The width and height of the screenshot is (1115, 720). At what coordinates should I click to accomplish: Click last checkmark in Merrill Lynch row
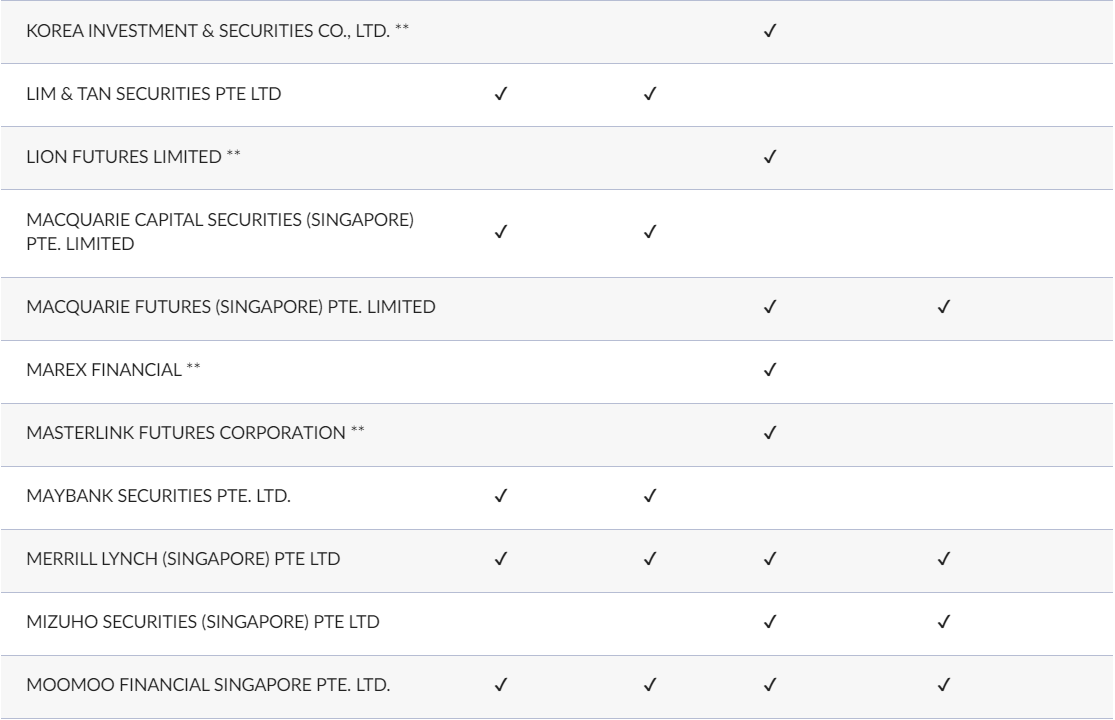click(x=942, y=558)
